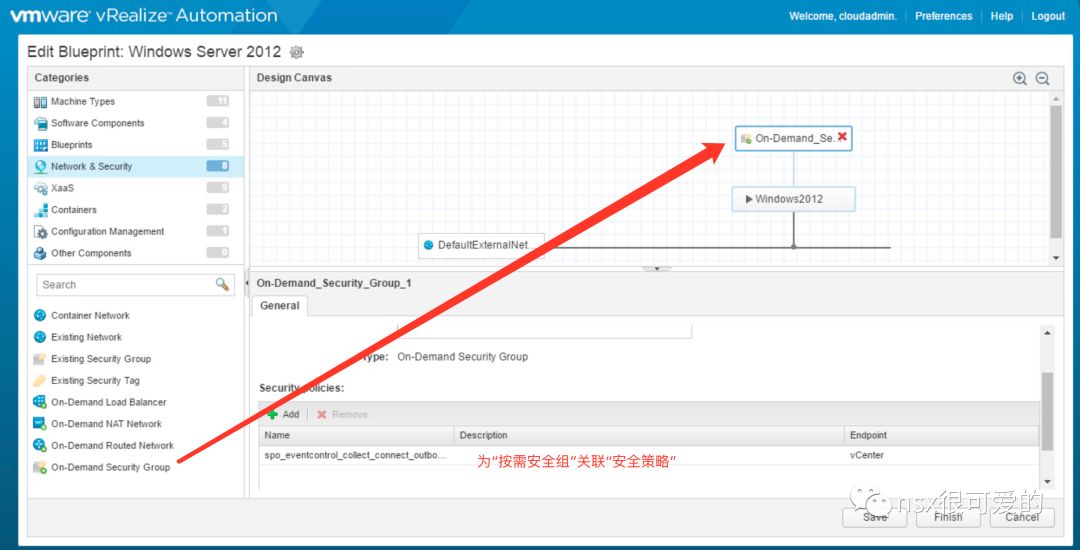
Task: Click the Blueprints category icon
Action: pyautogui.click(x=41, y=145)
